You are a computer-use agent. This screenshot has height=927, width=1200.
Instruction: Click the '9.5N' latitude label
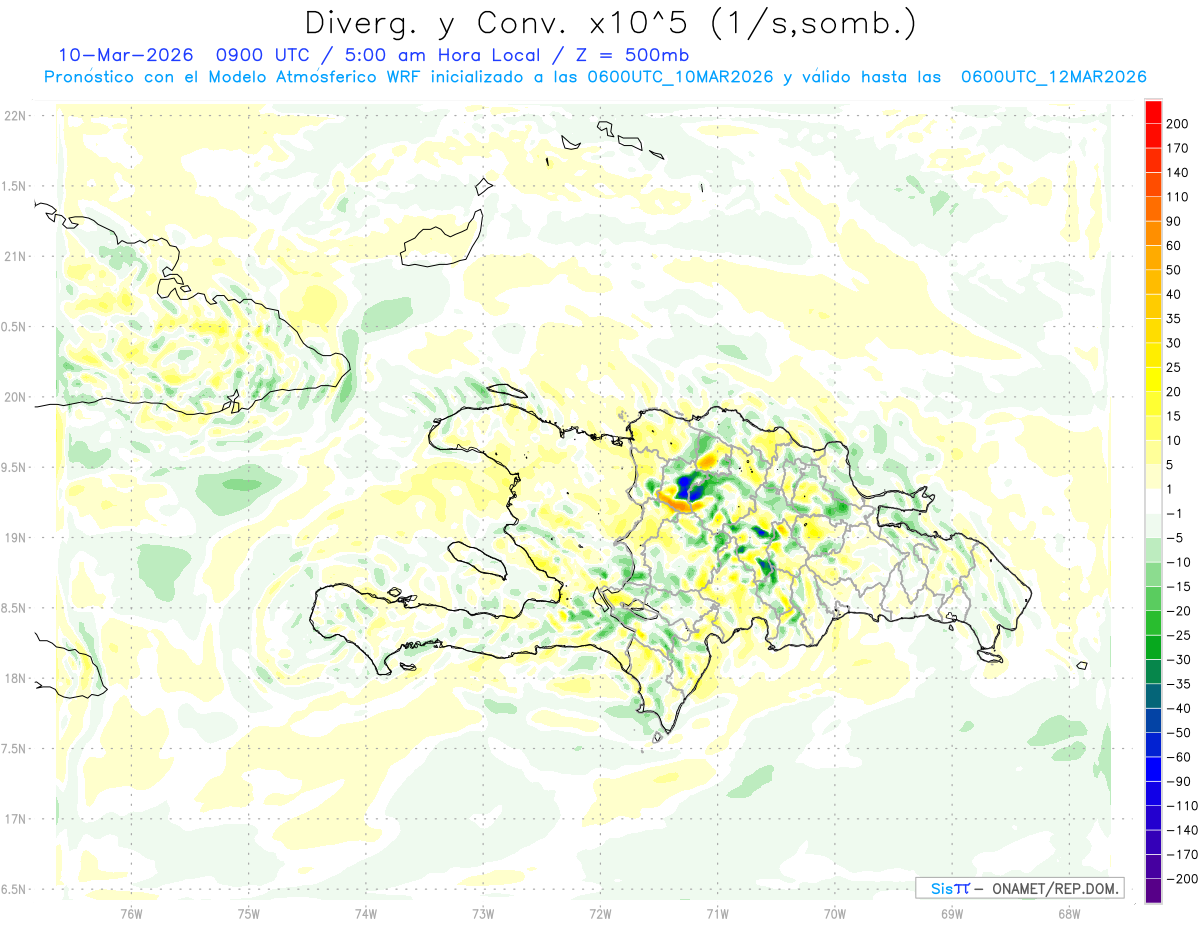point(15,467)
